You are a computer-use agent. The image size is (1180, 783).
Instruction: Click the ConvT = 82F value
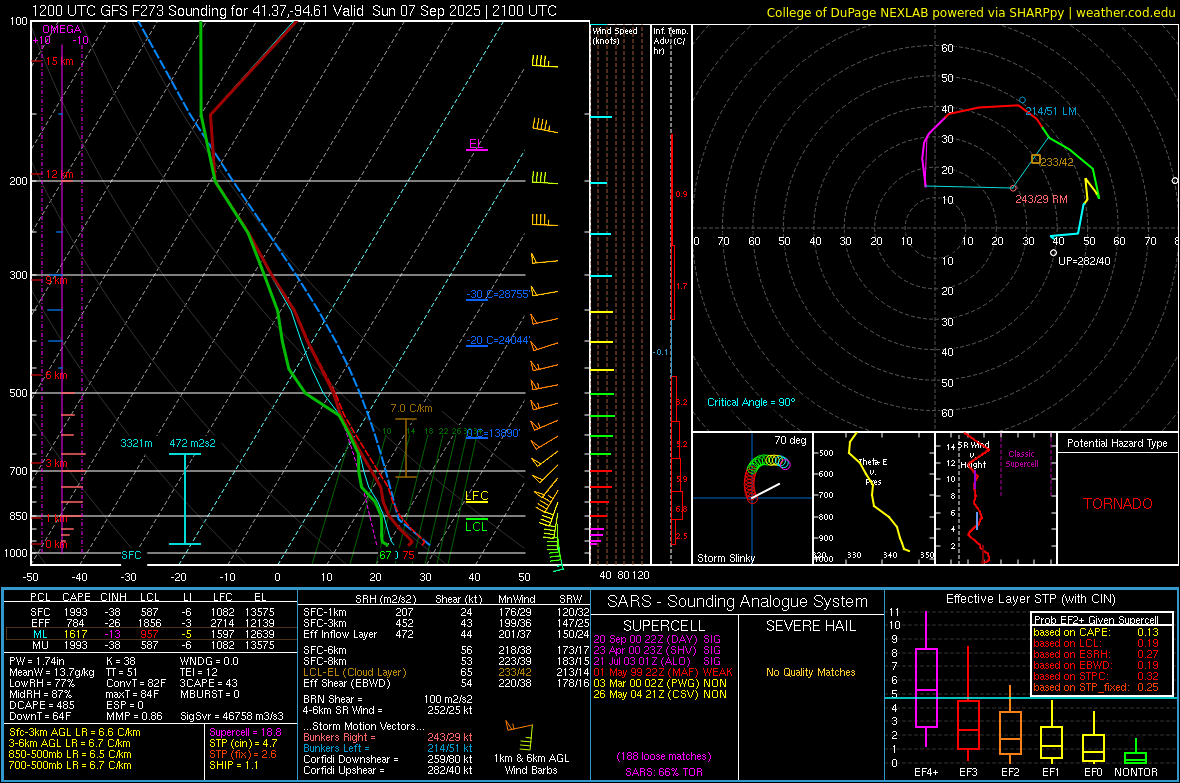(x=136, y=683)
